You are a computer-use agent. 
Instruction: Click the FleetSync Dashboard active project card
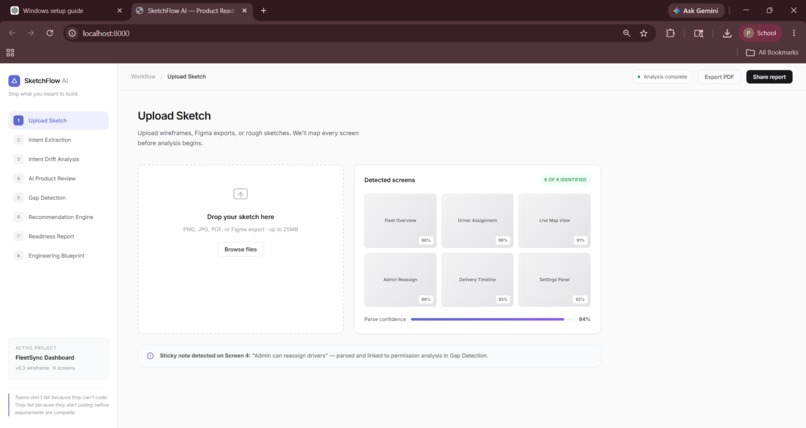tap(59, 358)
